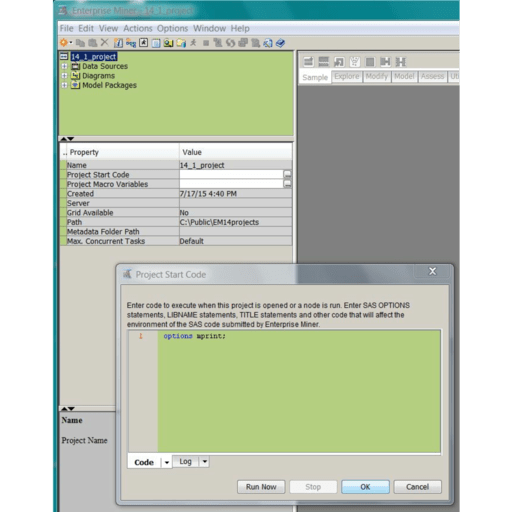The image size is (512, 512).
Task: Switch to the Assess node tab
Action: coord(432,76)
